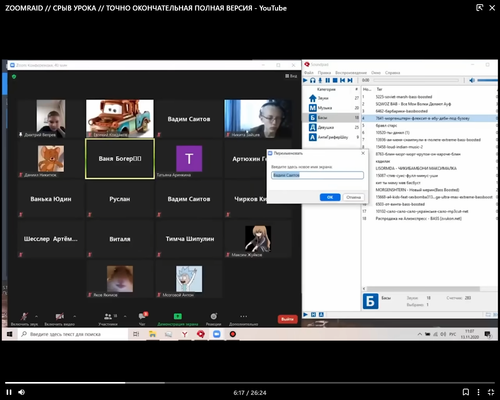Select the Басы category
This screenshot has width=500, height=400.
331,118
